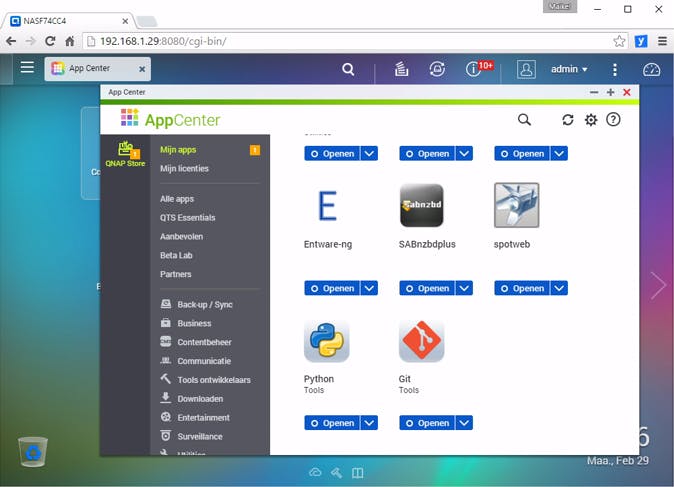Select Contentbeheer category
This screenshot has height=487, width=674.
[196, 342]
